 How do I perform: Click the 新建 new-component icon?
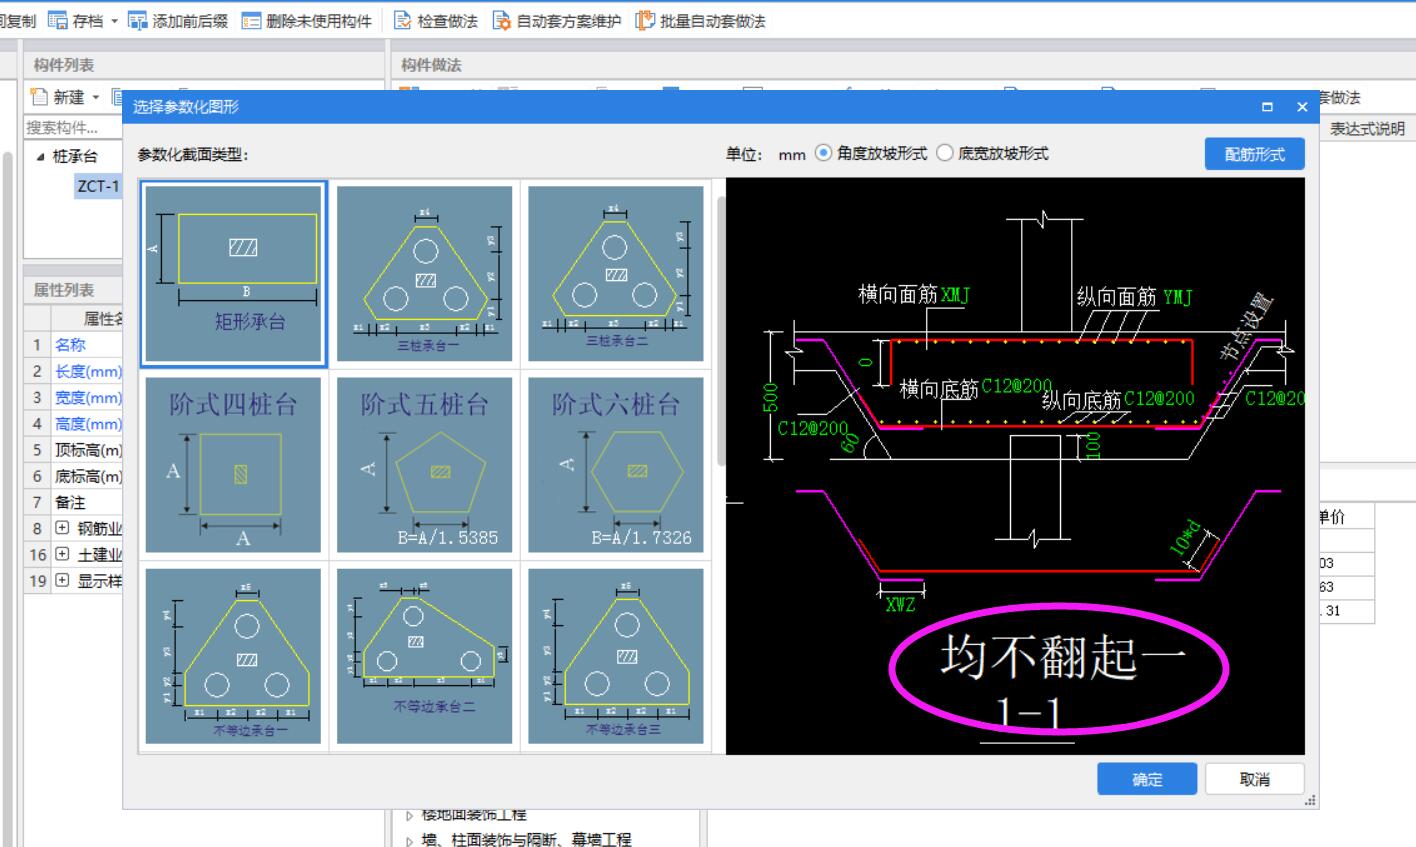(x=39, y=97)
